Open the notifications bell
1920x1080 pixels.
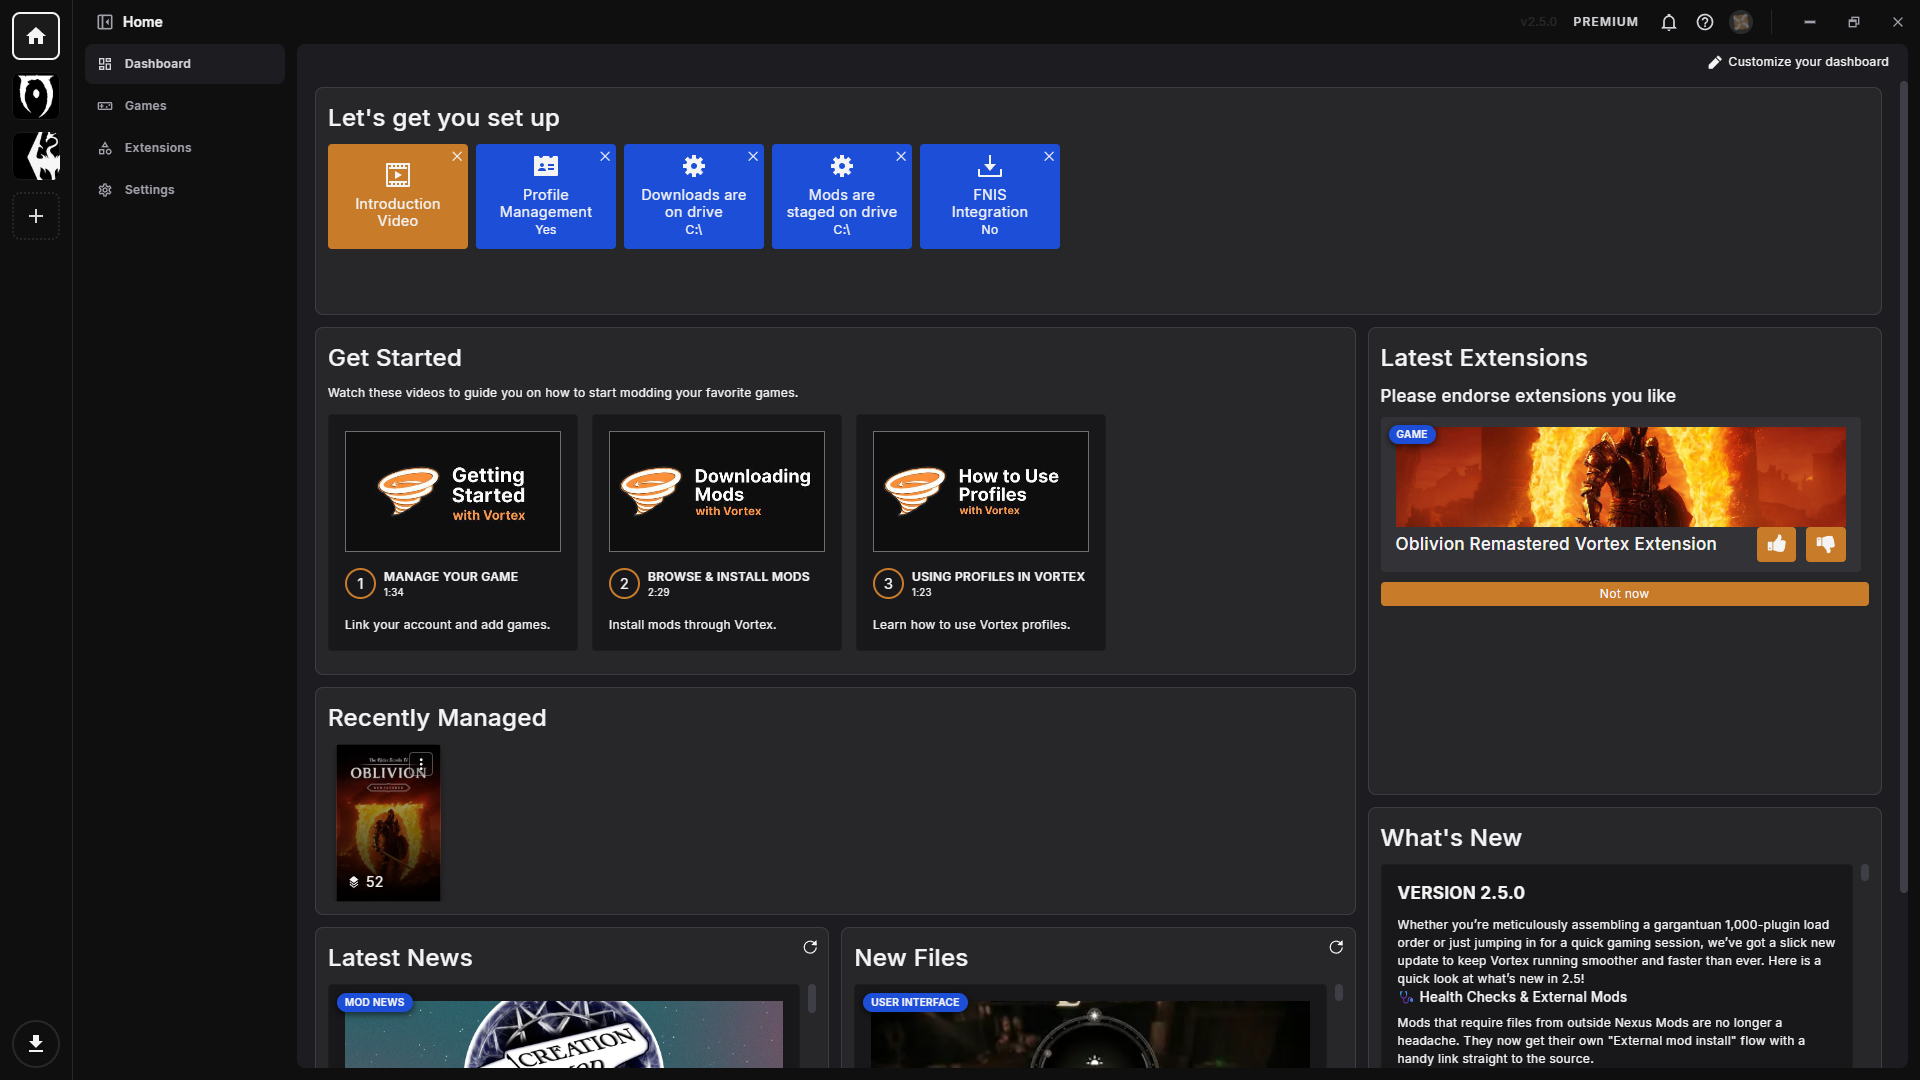[1669, 22]
